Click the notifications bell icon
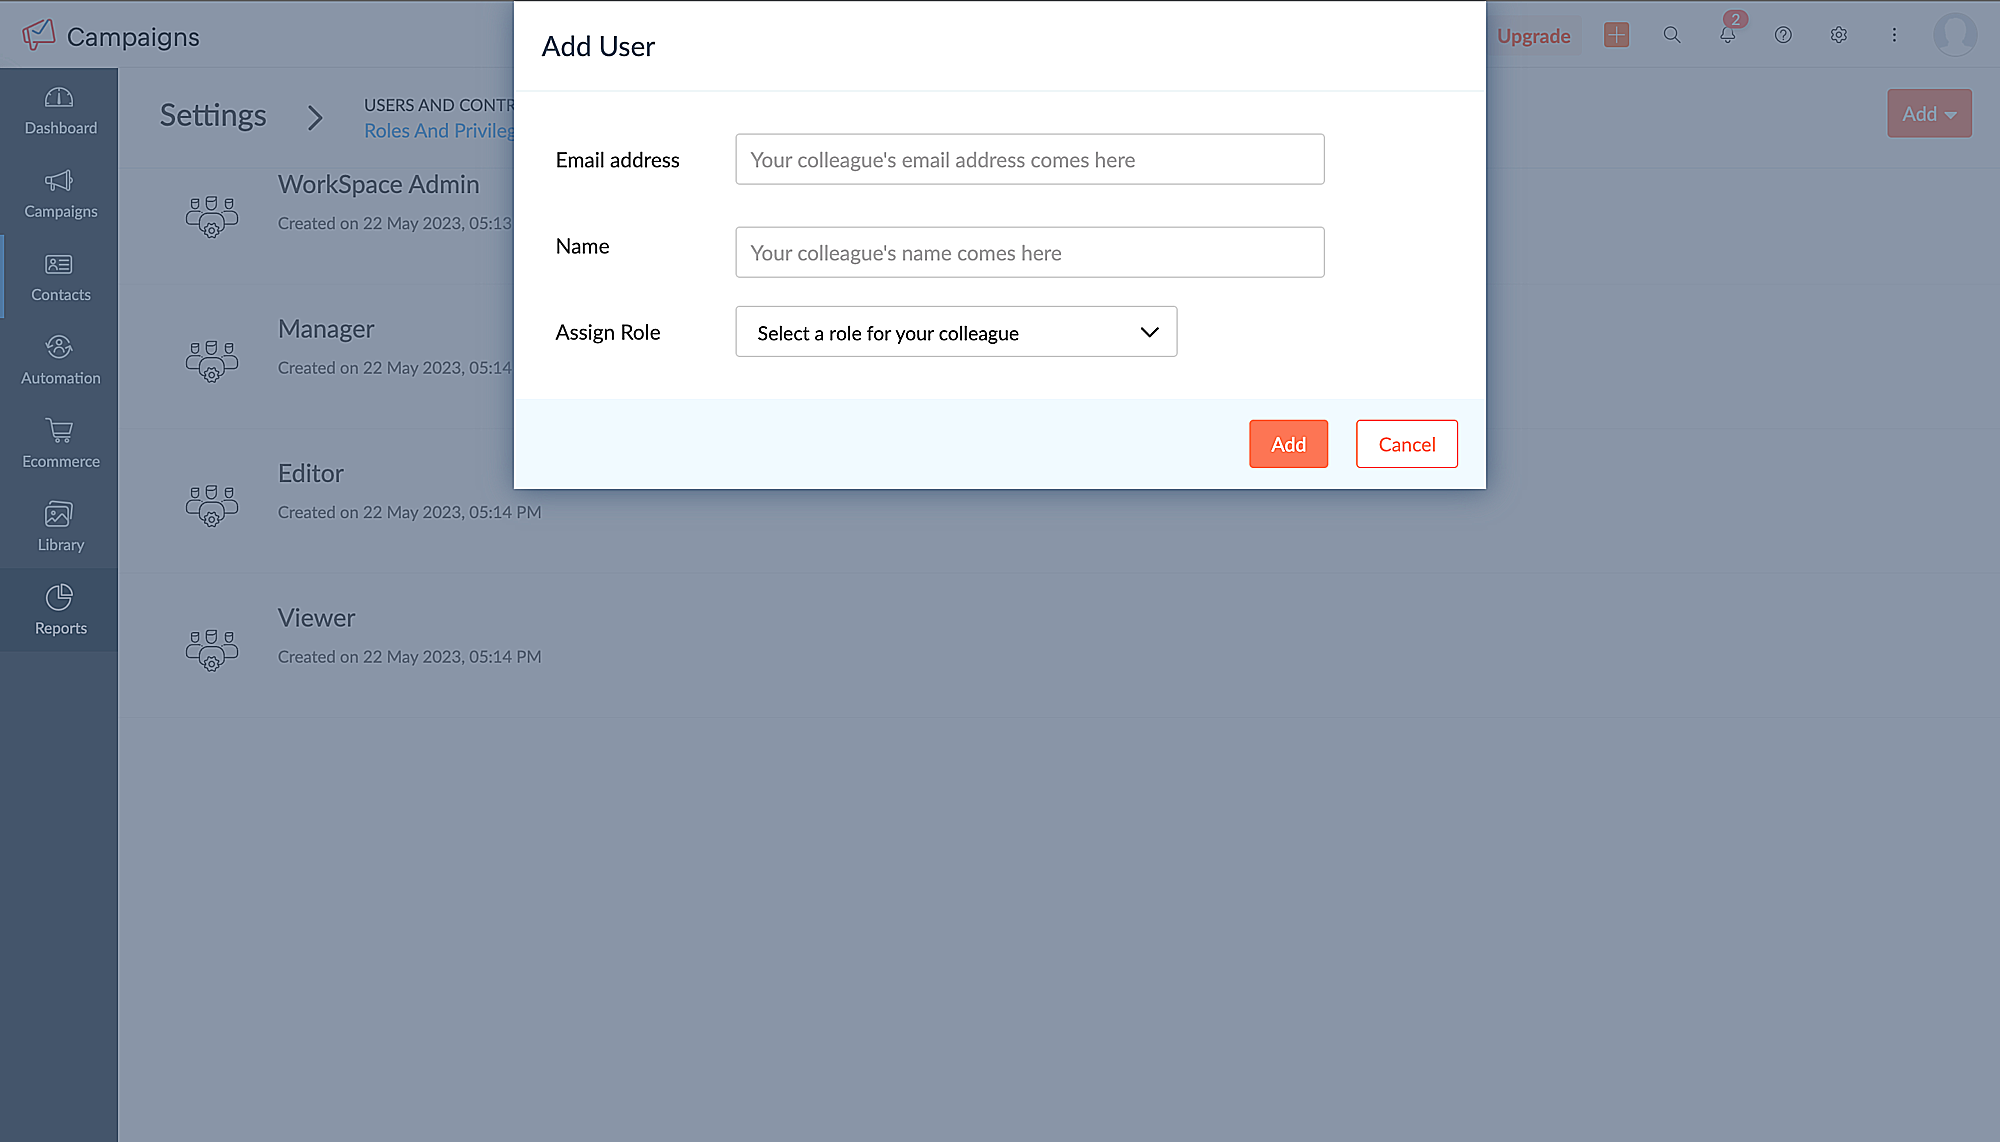This screenshot has height=1142, width=2000. coord(1727,35)
